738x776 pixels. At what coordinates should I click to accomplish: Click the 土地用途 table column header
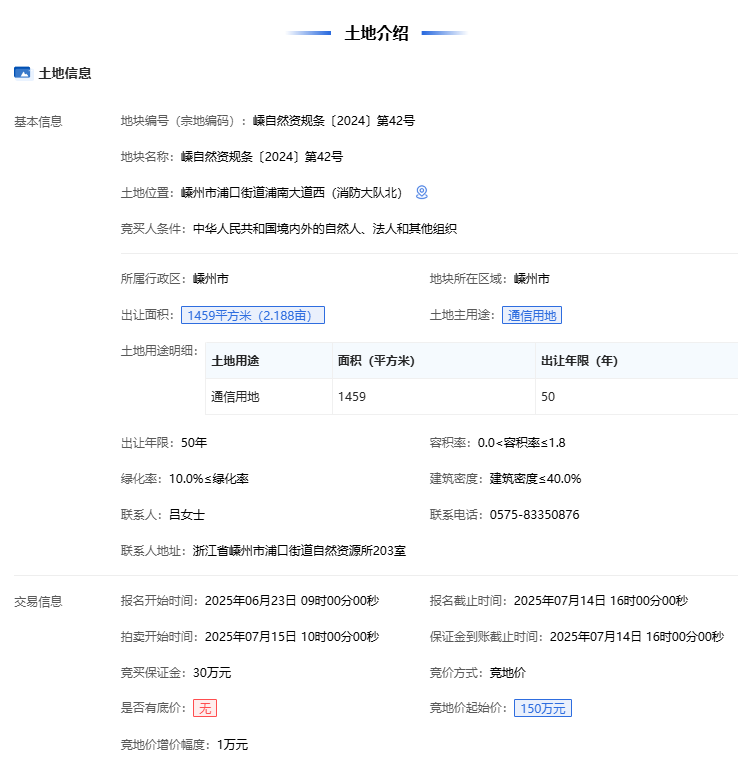pyautogui.click(x=235, y=361)
